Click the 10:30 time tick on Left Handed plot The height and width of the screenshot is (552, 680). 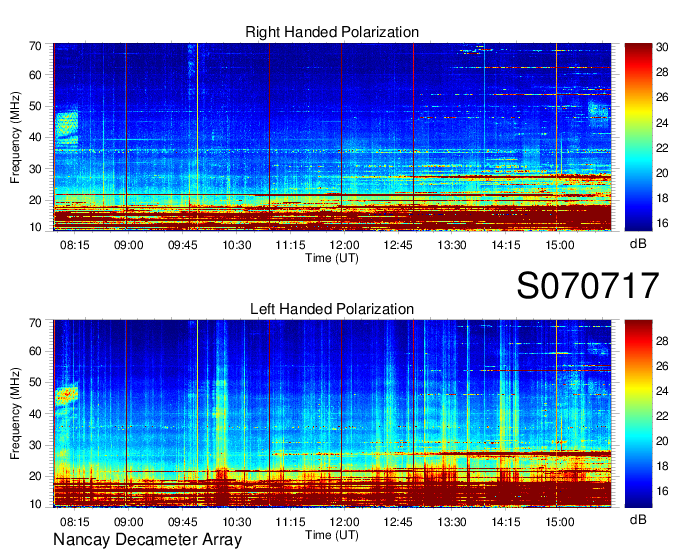point(236,522)
